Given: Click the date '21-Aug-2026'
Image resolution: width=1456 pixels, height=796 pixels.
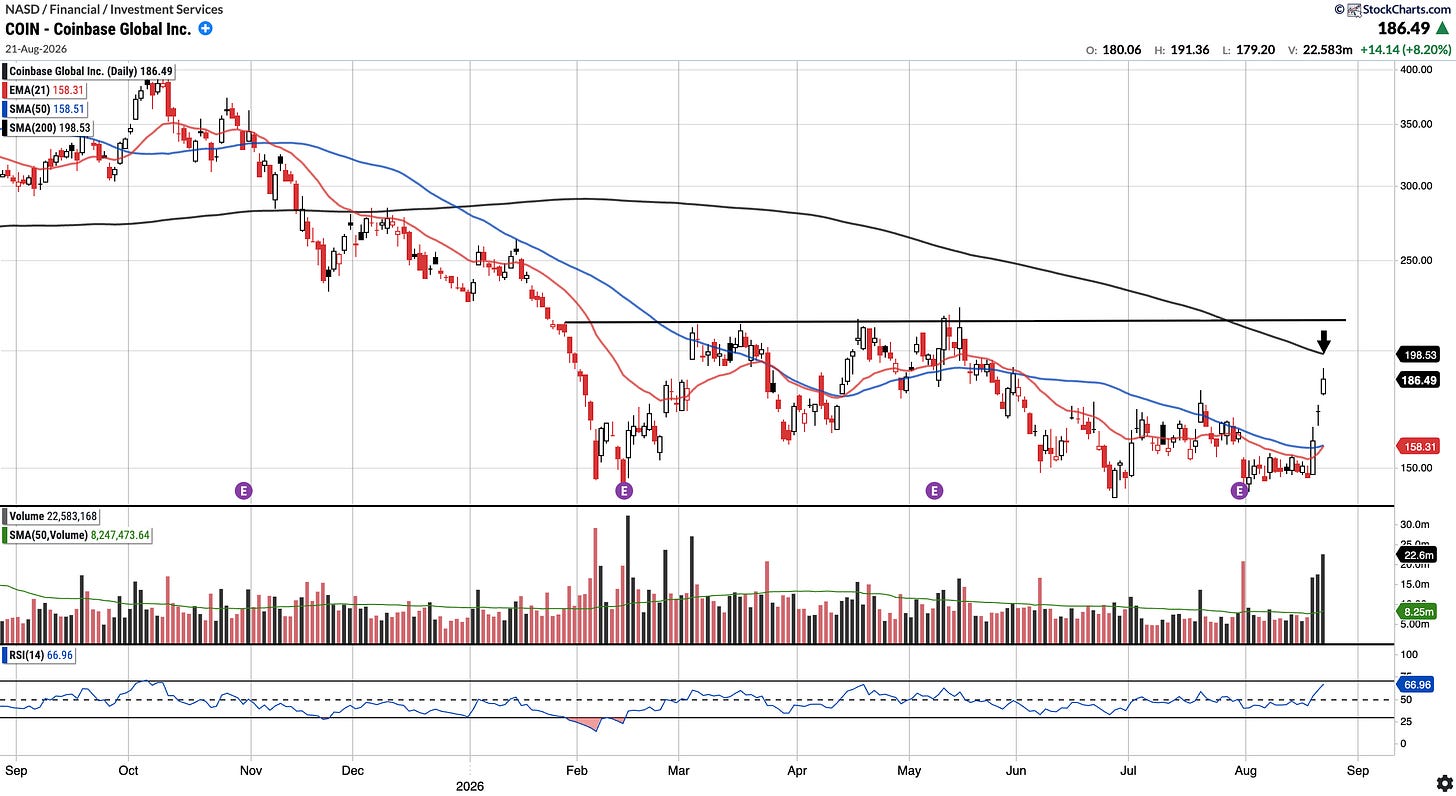Looking at the screenshot, I should (36, 48).
